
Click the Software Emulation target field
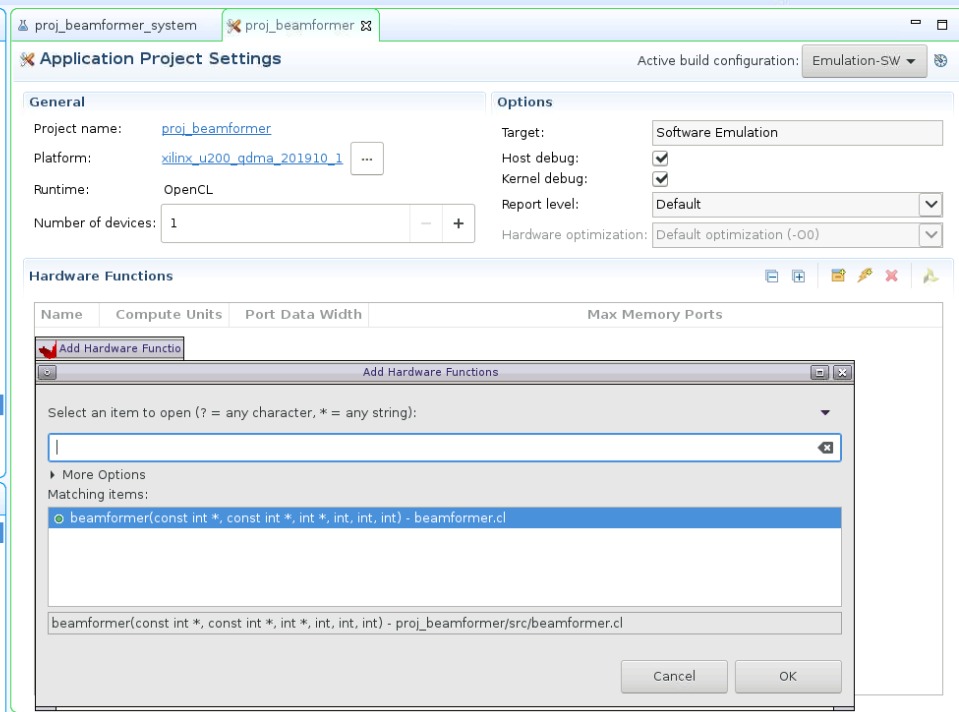797,133
